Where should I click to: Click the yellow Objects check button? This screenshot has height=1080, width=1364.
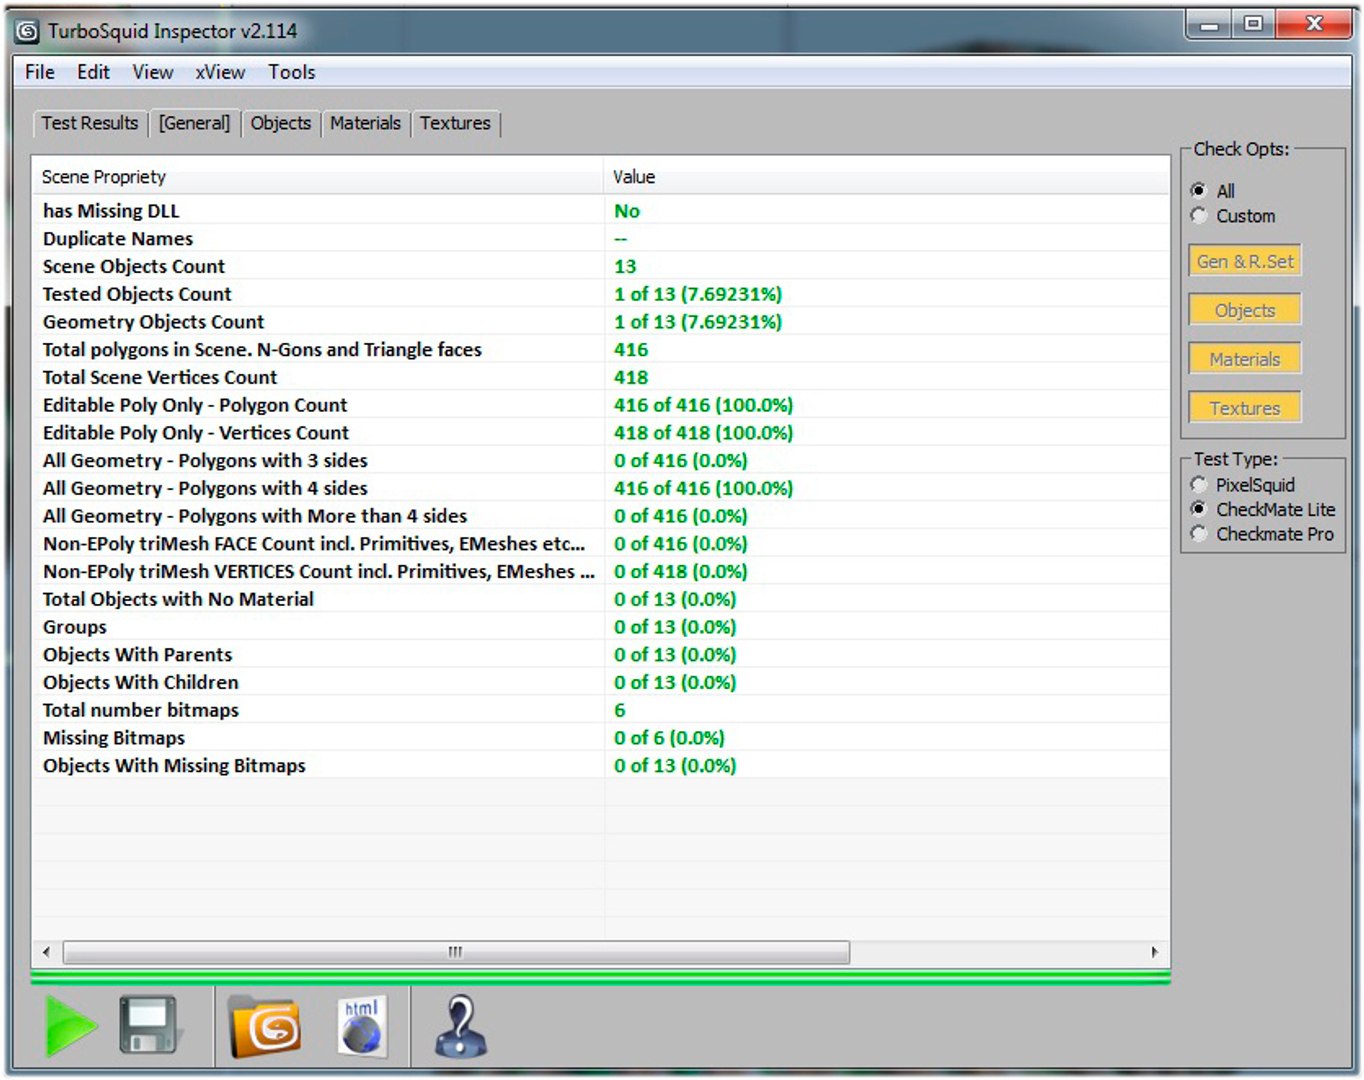tap(1245, 310)
